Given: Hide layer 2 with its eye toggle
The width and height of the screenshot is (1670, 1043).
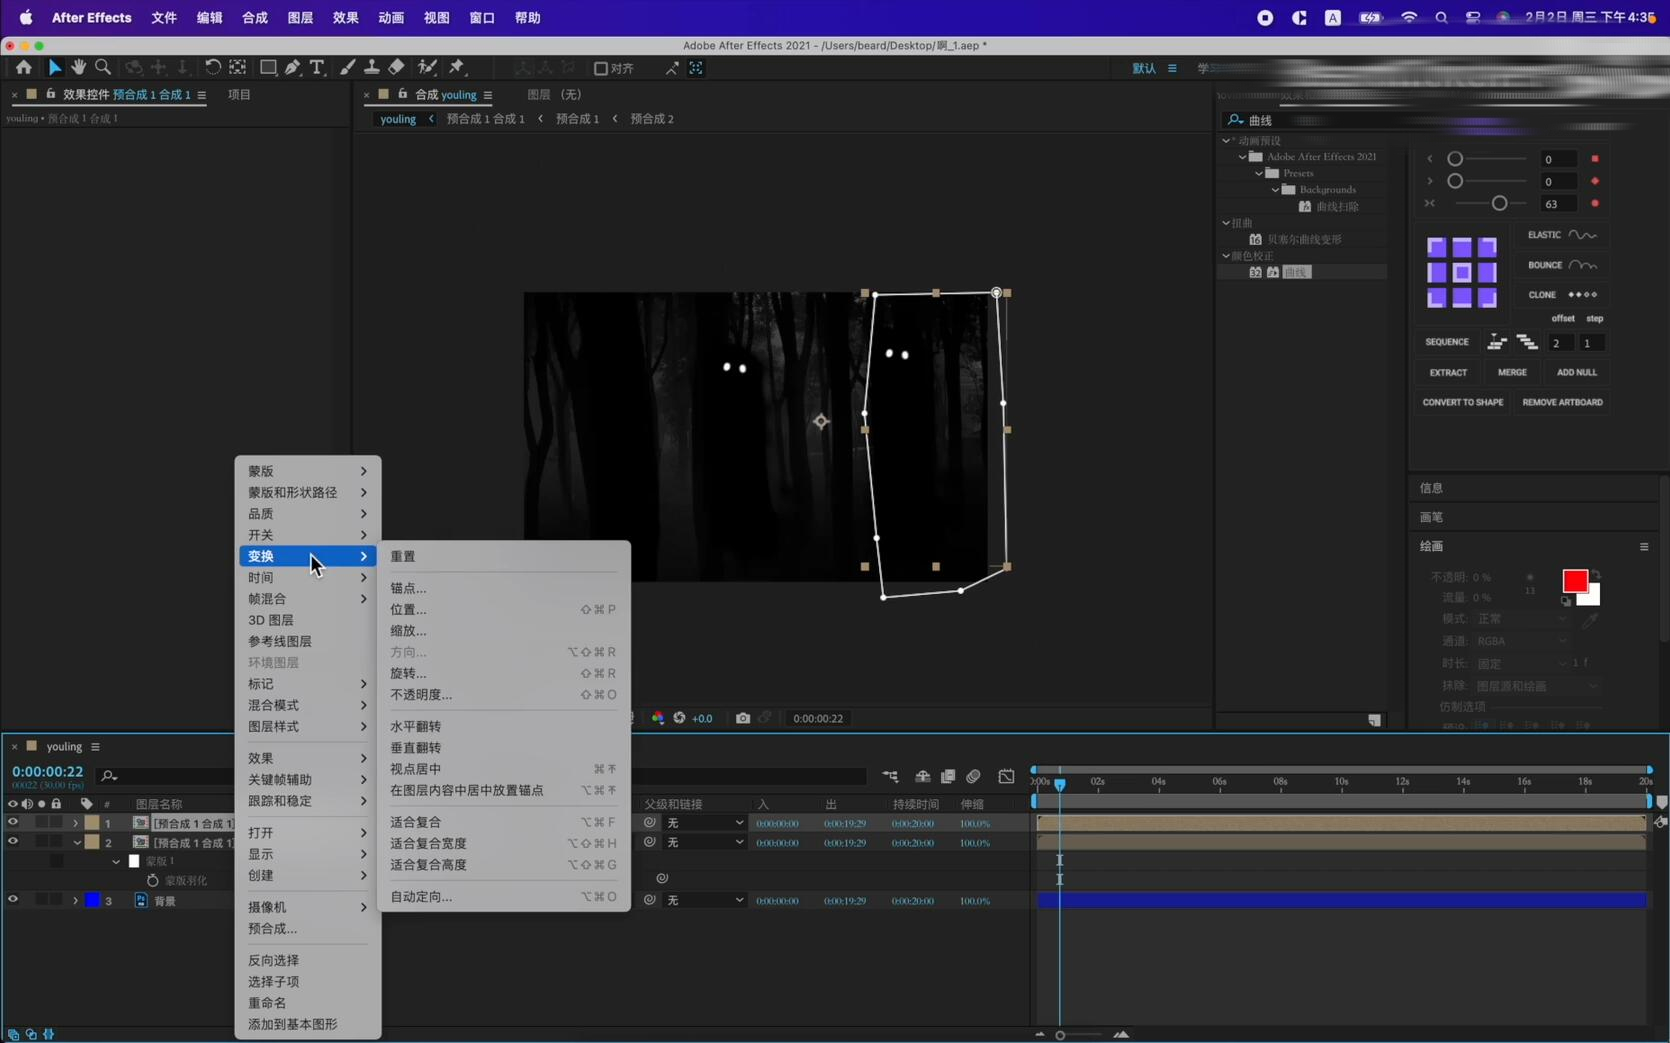Looking at the screenshot, I should [x=13, y=841].
